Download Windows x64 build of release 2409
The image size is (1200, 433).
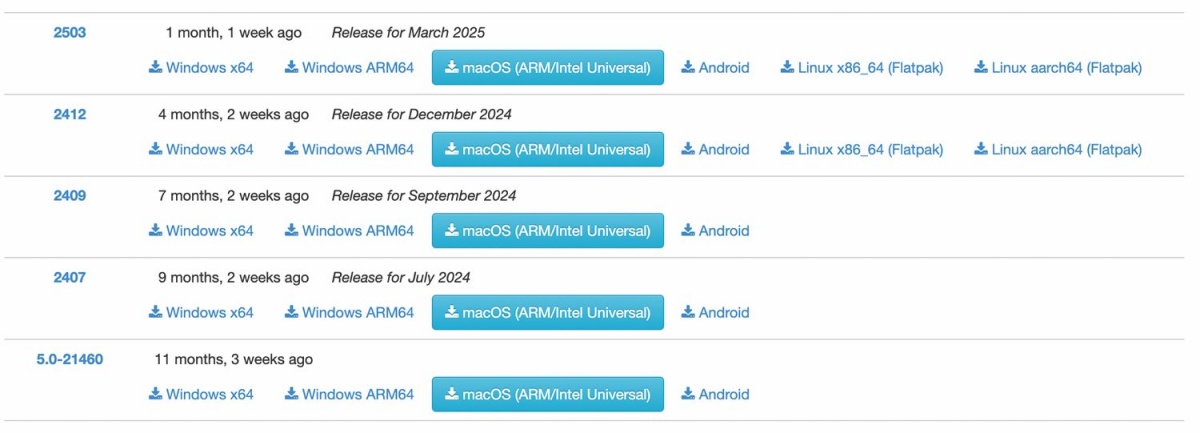(201, 231)
